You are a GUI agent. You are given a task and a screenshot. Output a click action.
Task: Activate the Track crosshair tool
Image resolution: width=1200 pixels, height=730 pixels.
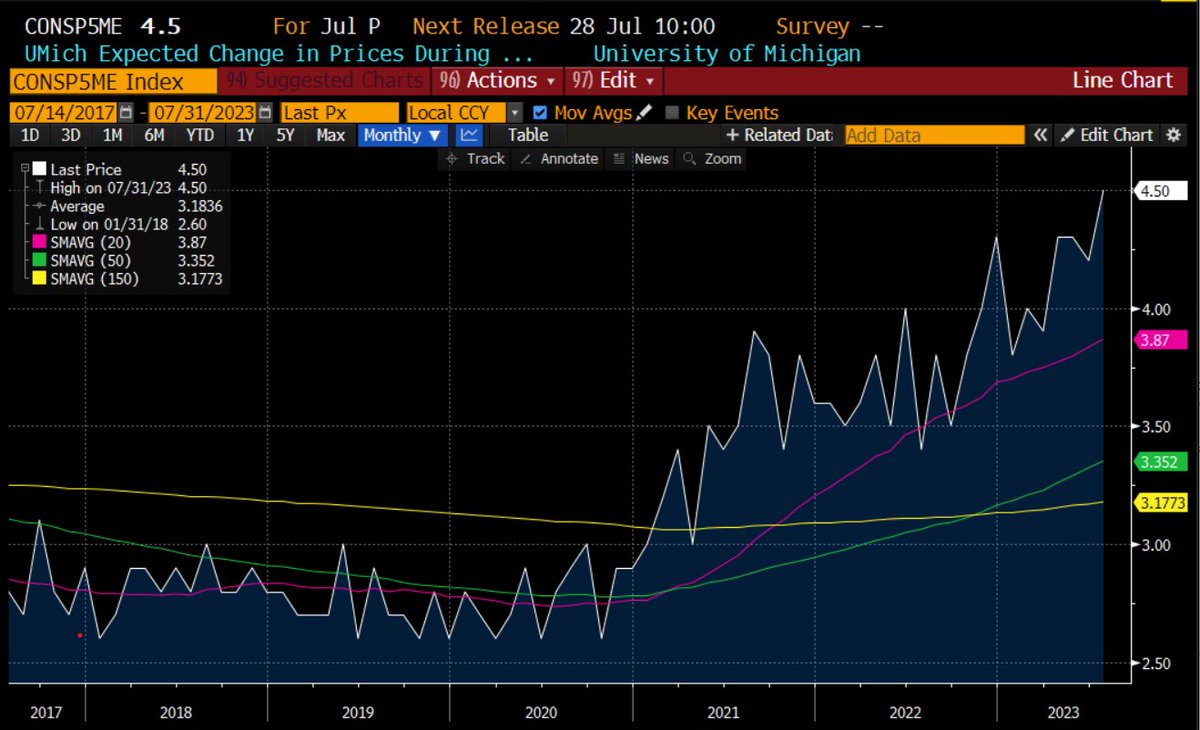tap(474, 159)
